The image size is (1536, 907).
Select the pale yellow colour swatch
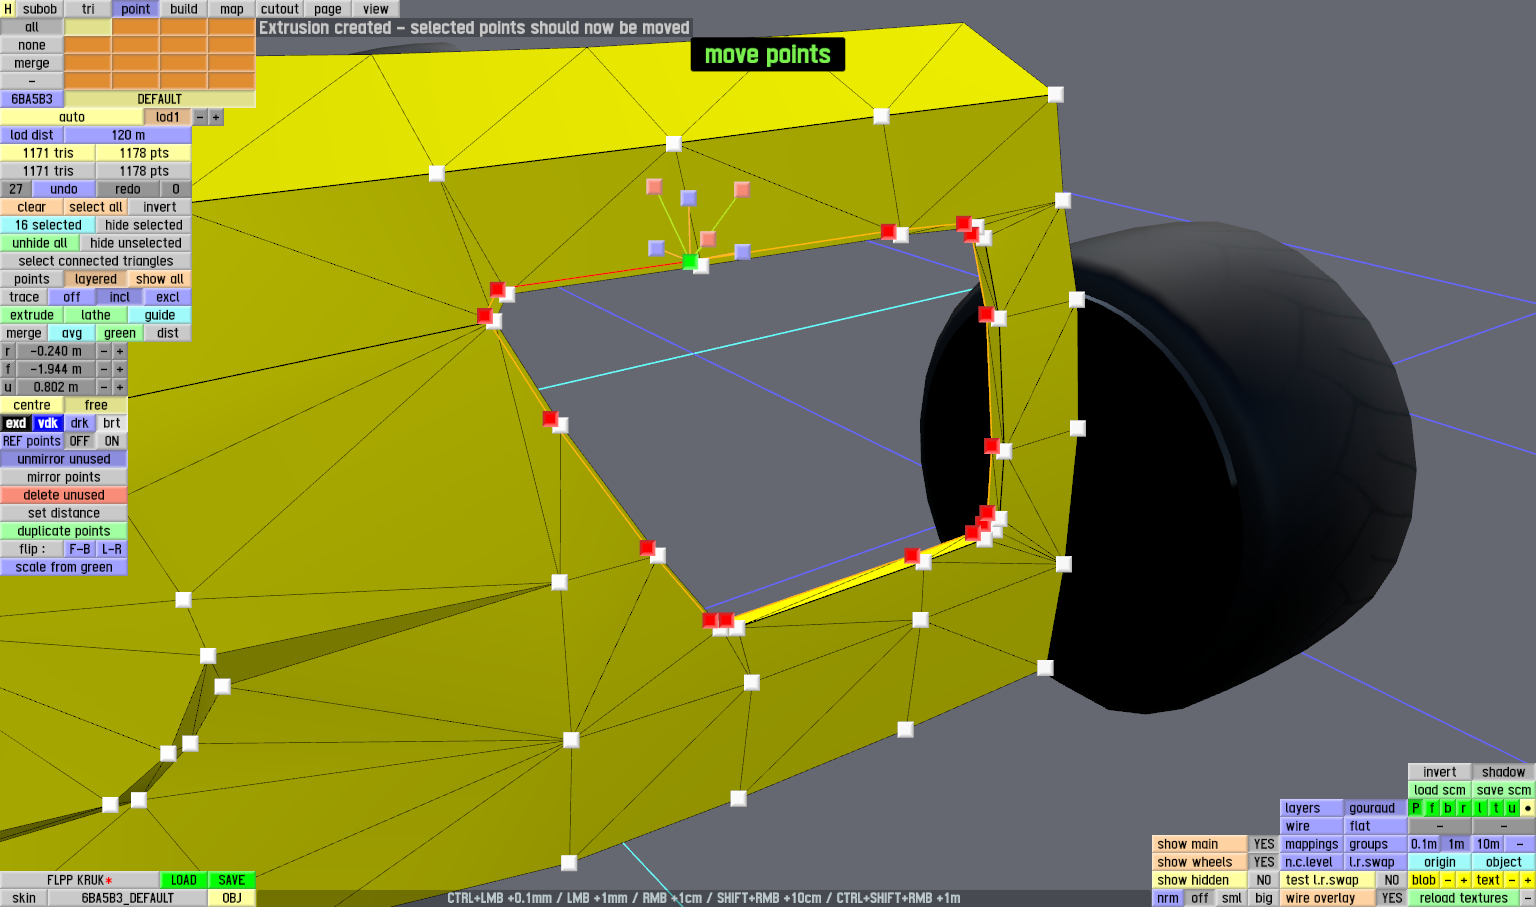[x=88, y=27]
